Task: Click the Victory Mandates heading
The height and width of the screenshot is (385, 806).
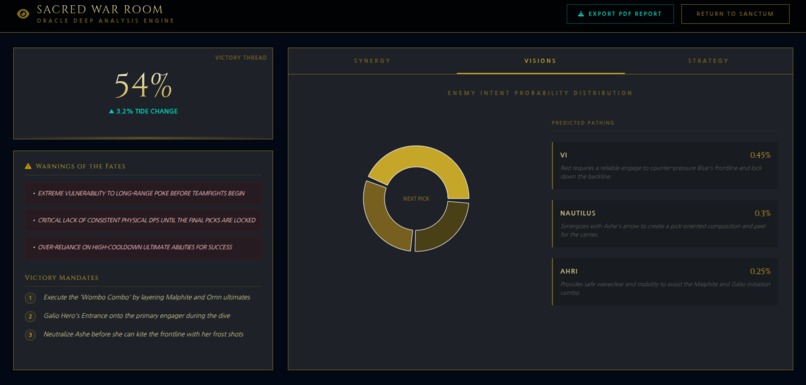Action: (62, 278)
